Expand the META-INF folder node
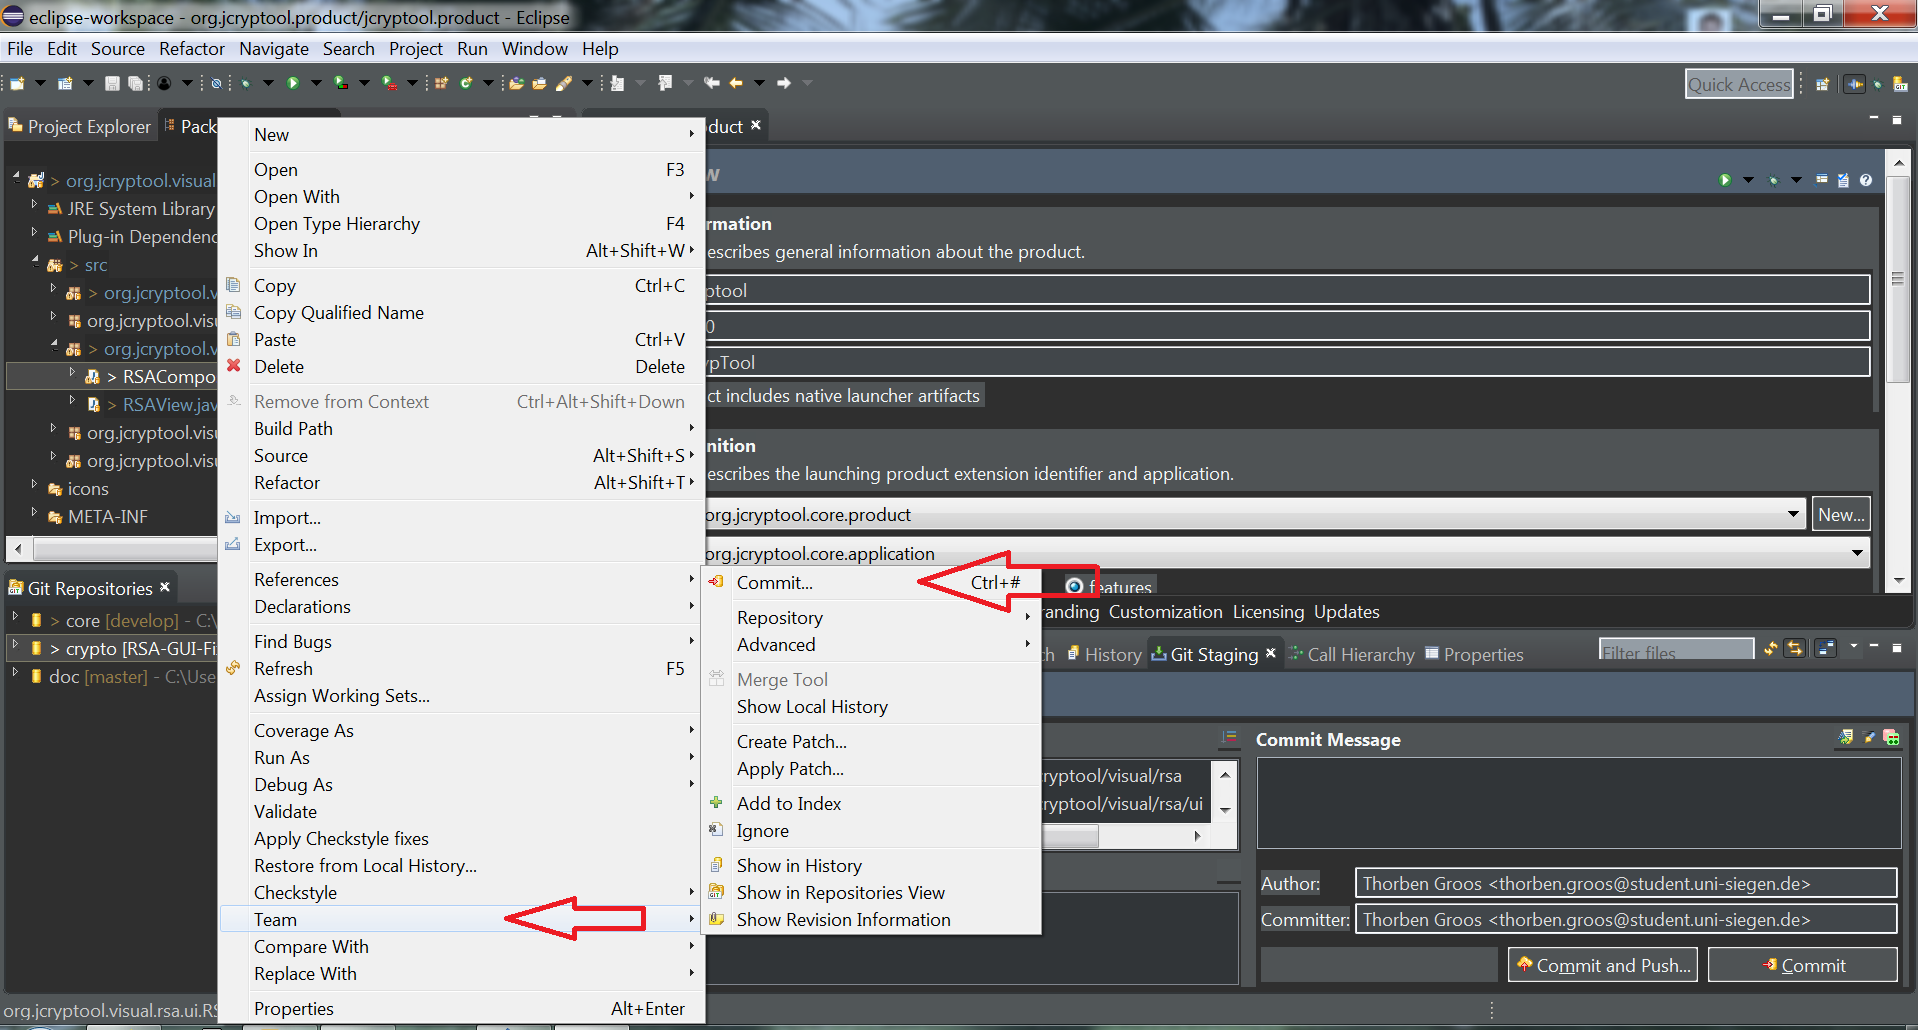Image resolution: width=1918 pixels, height=1030 pixels. click(34, 514)
